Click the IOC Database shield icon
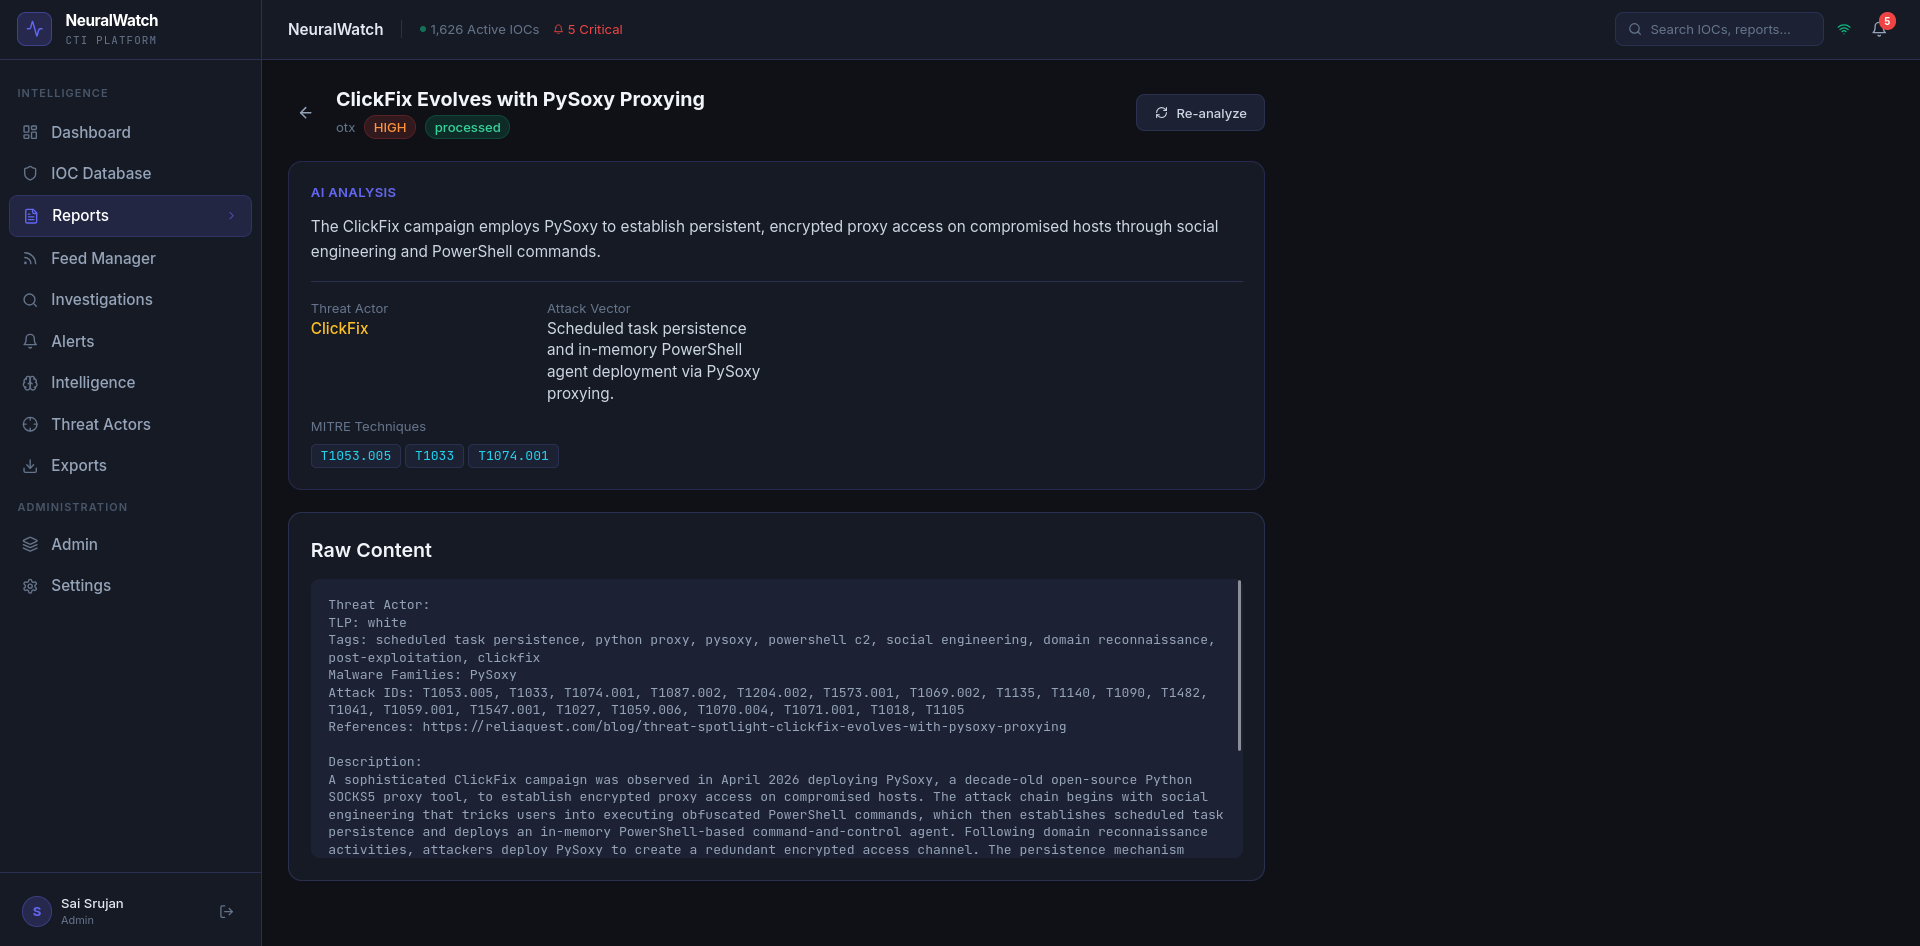Viewport: 1920px width, 946px height. pos(30,173)
